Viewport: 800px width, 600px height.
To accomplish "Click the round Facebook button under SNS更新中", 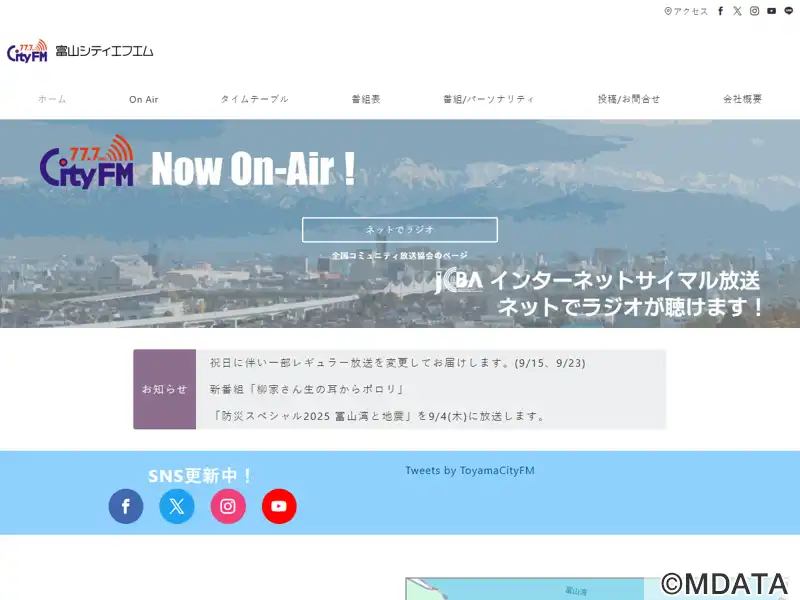I will pos(126,506).
